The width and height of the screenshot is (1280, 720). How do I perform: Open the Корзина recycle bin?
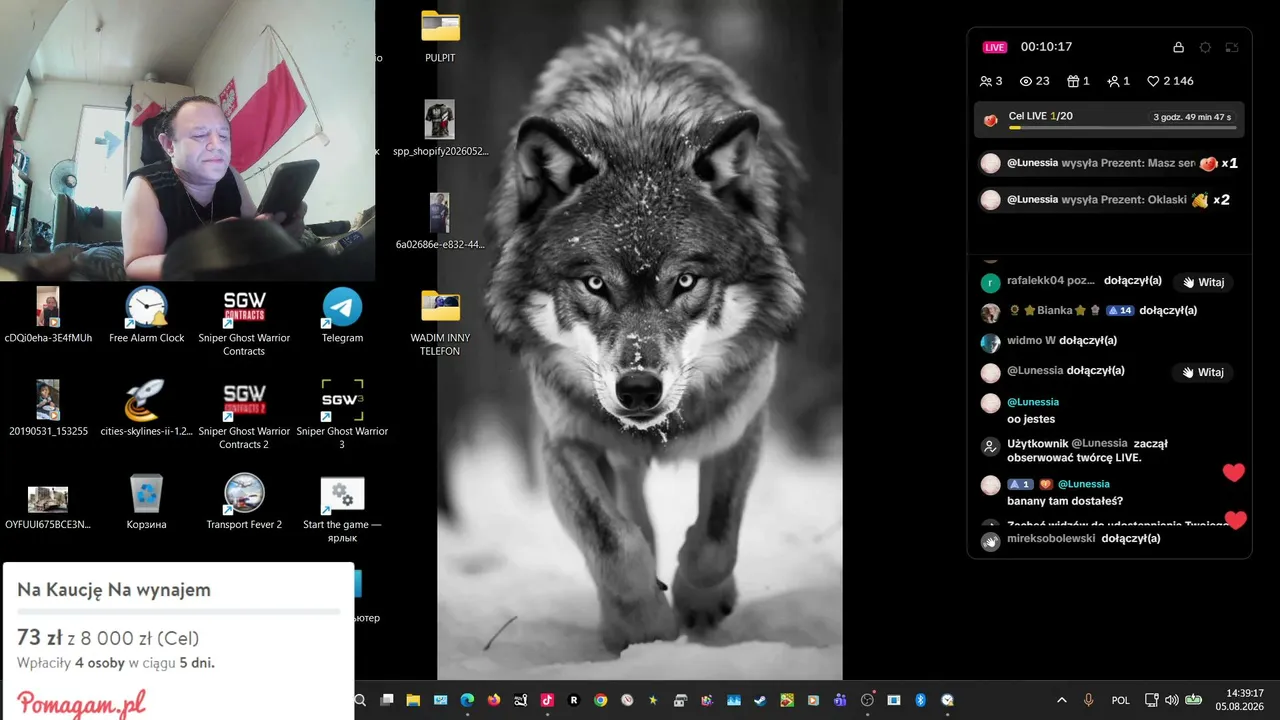146,502
